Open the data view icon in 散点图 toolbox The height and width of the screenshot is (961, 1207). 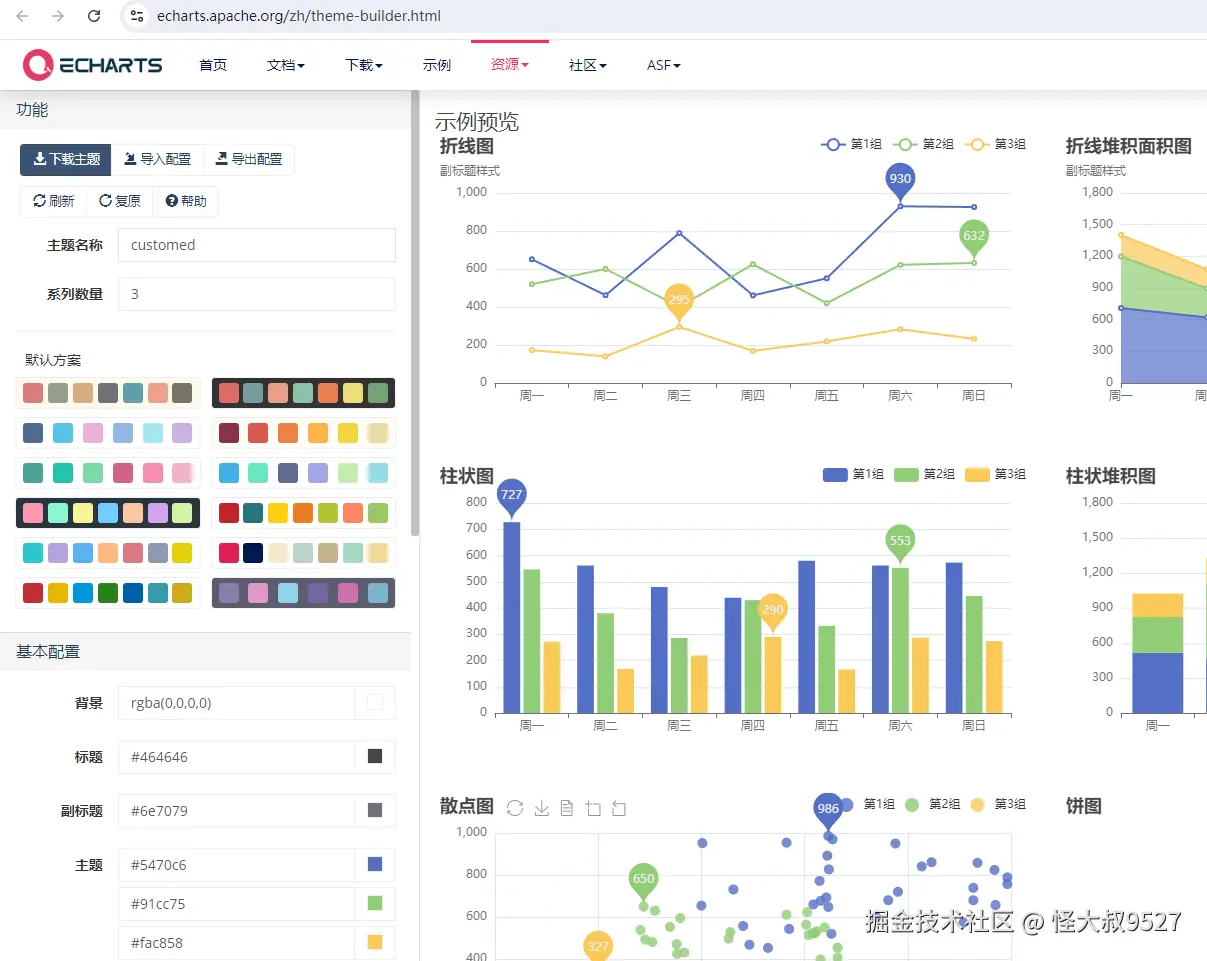click(567, 808)
